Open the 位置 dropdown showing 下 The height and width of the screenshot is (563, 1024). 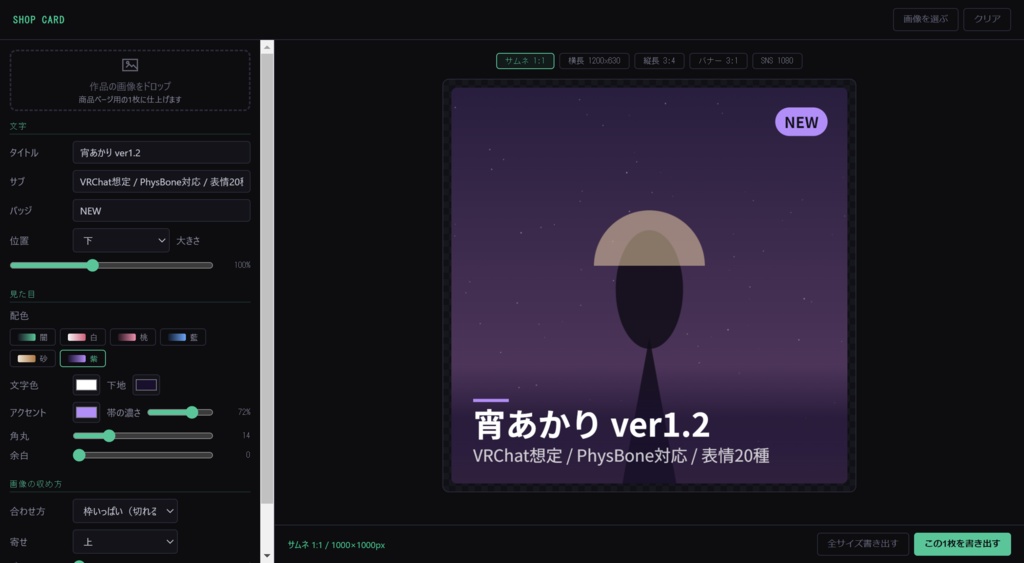[121, 240]
